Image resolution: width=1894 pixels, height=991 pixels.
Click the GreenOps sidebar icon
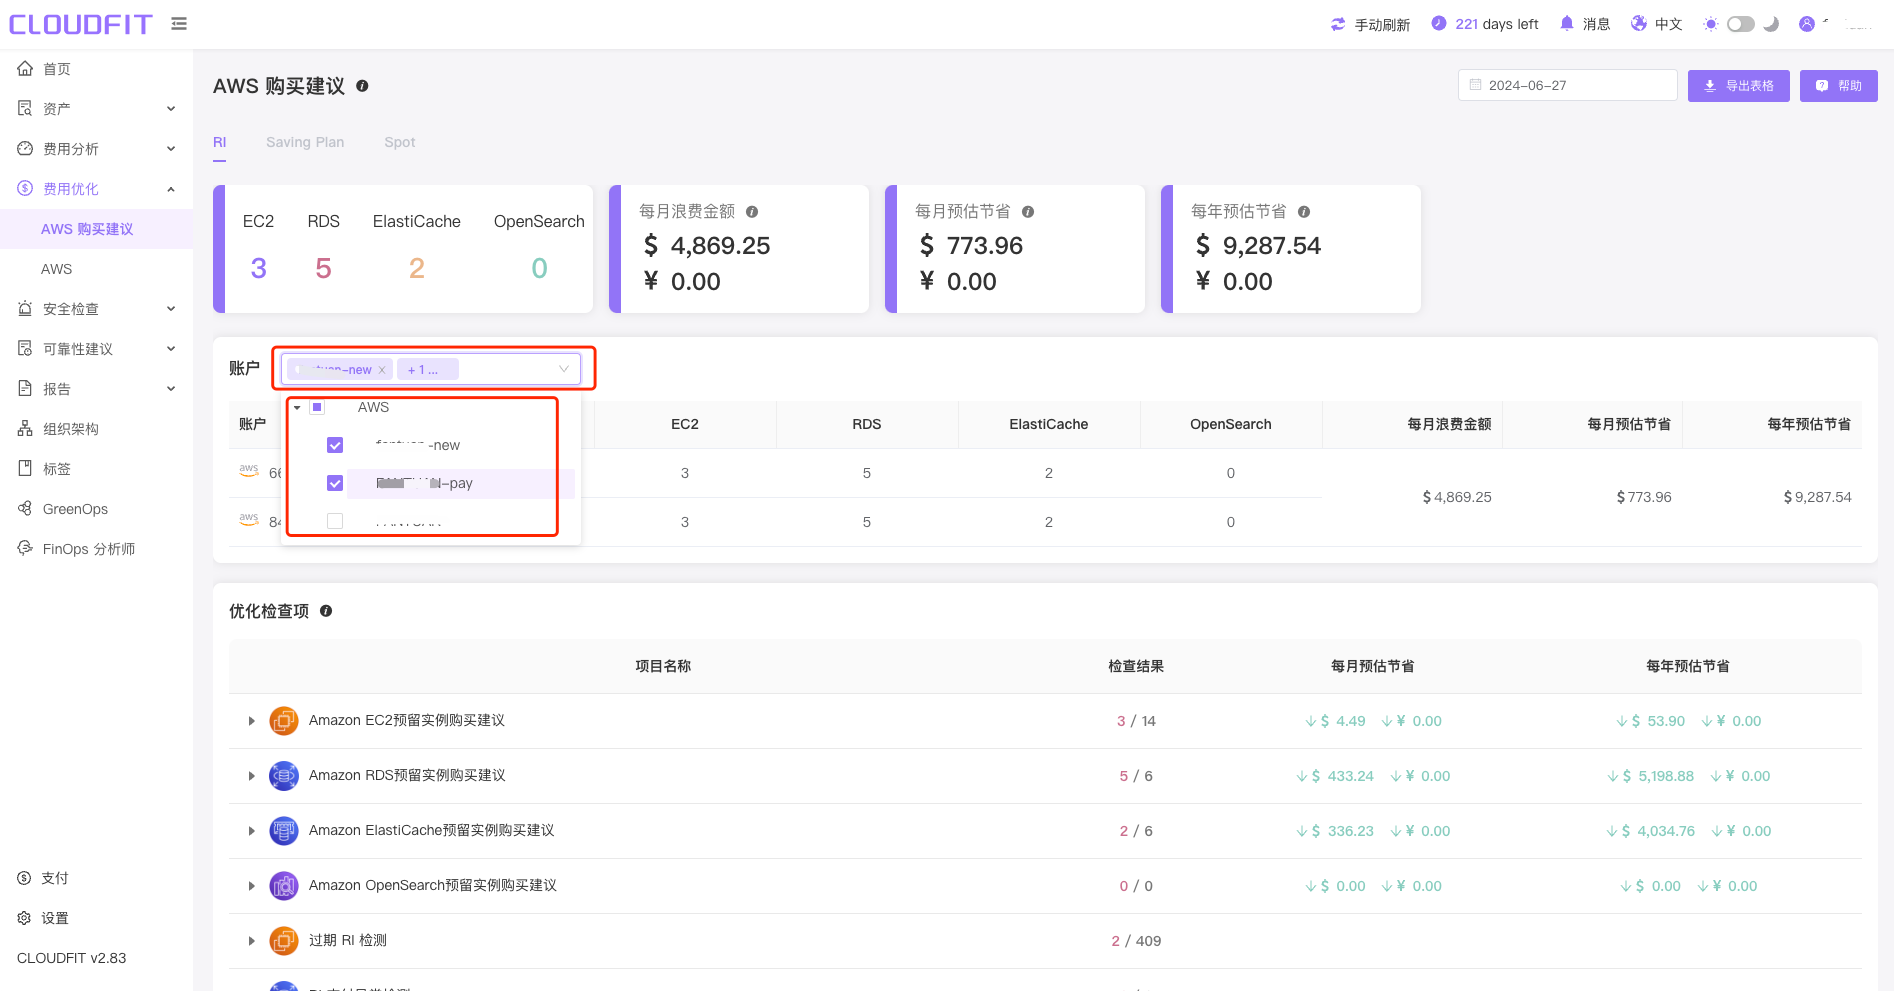tap(25, 508)
